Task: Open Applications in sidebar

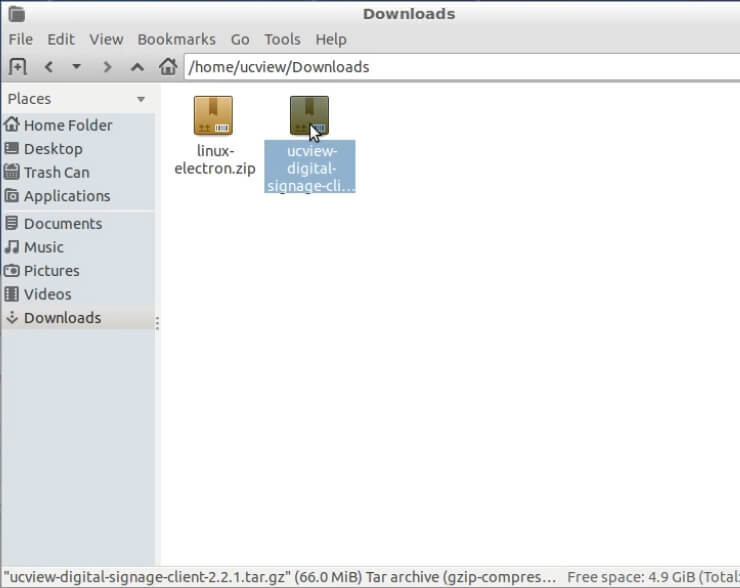Action: 78,196
